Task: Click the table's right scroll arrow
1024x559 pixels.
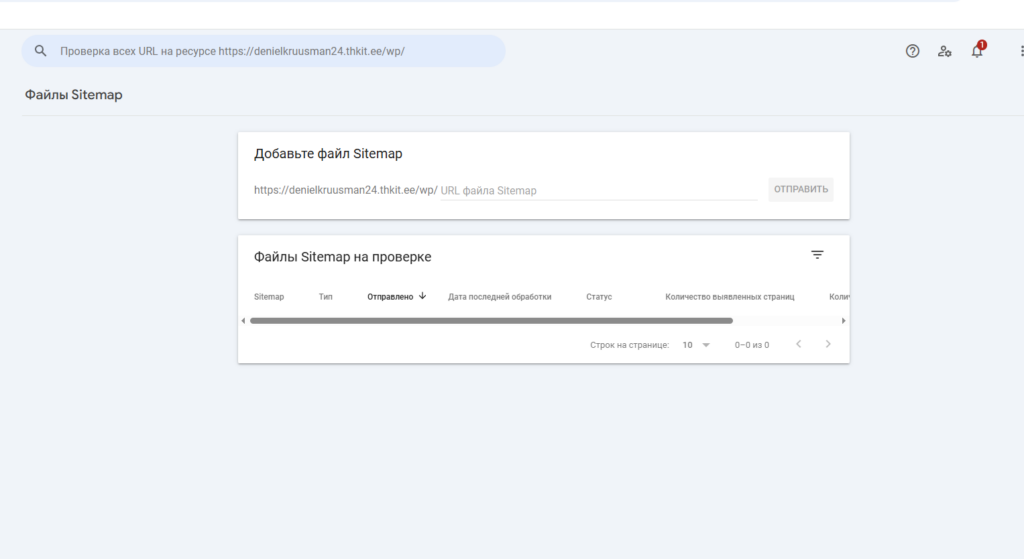Action: 843,321
